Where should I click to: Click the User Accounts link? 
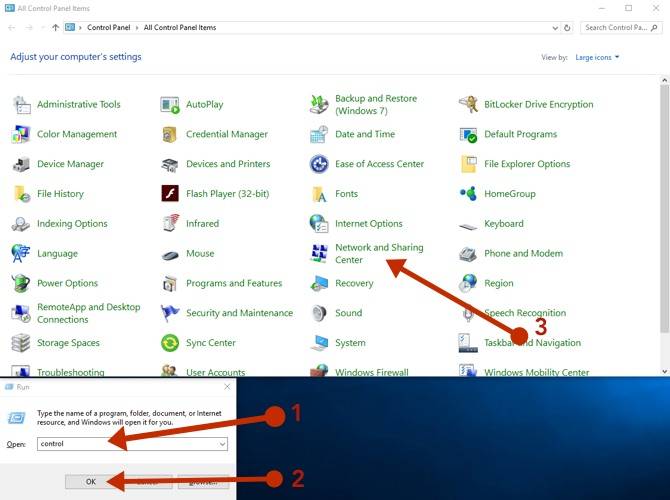point(215,372)
